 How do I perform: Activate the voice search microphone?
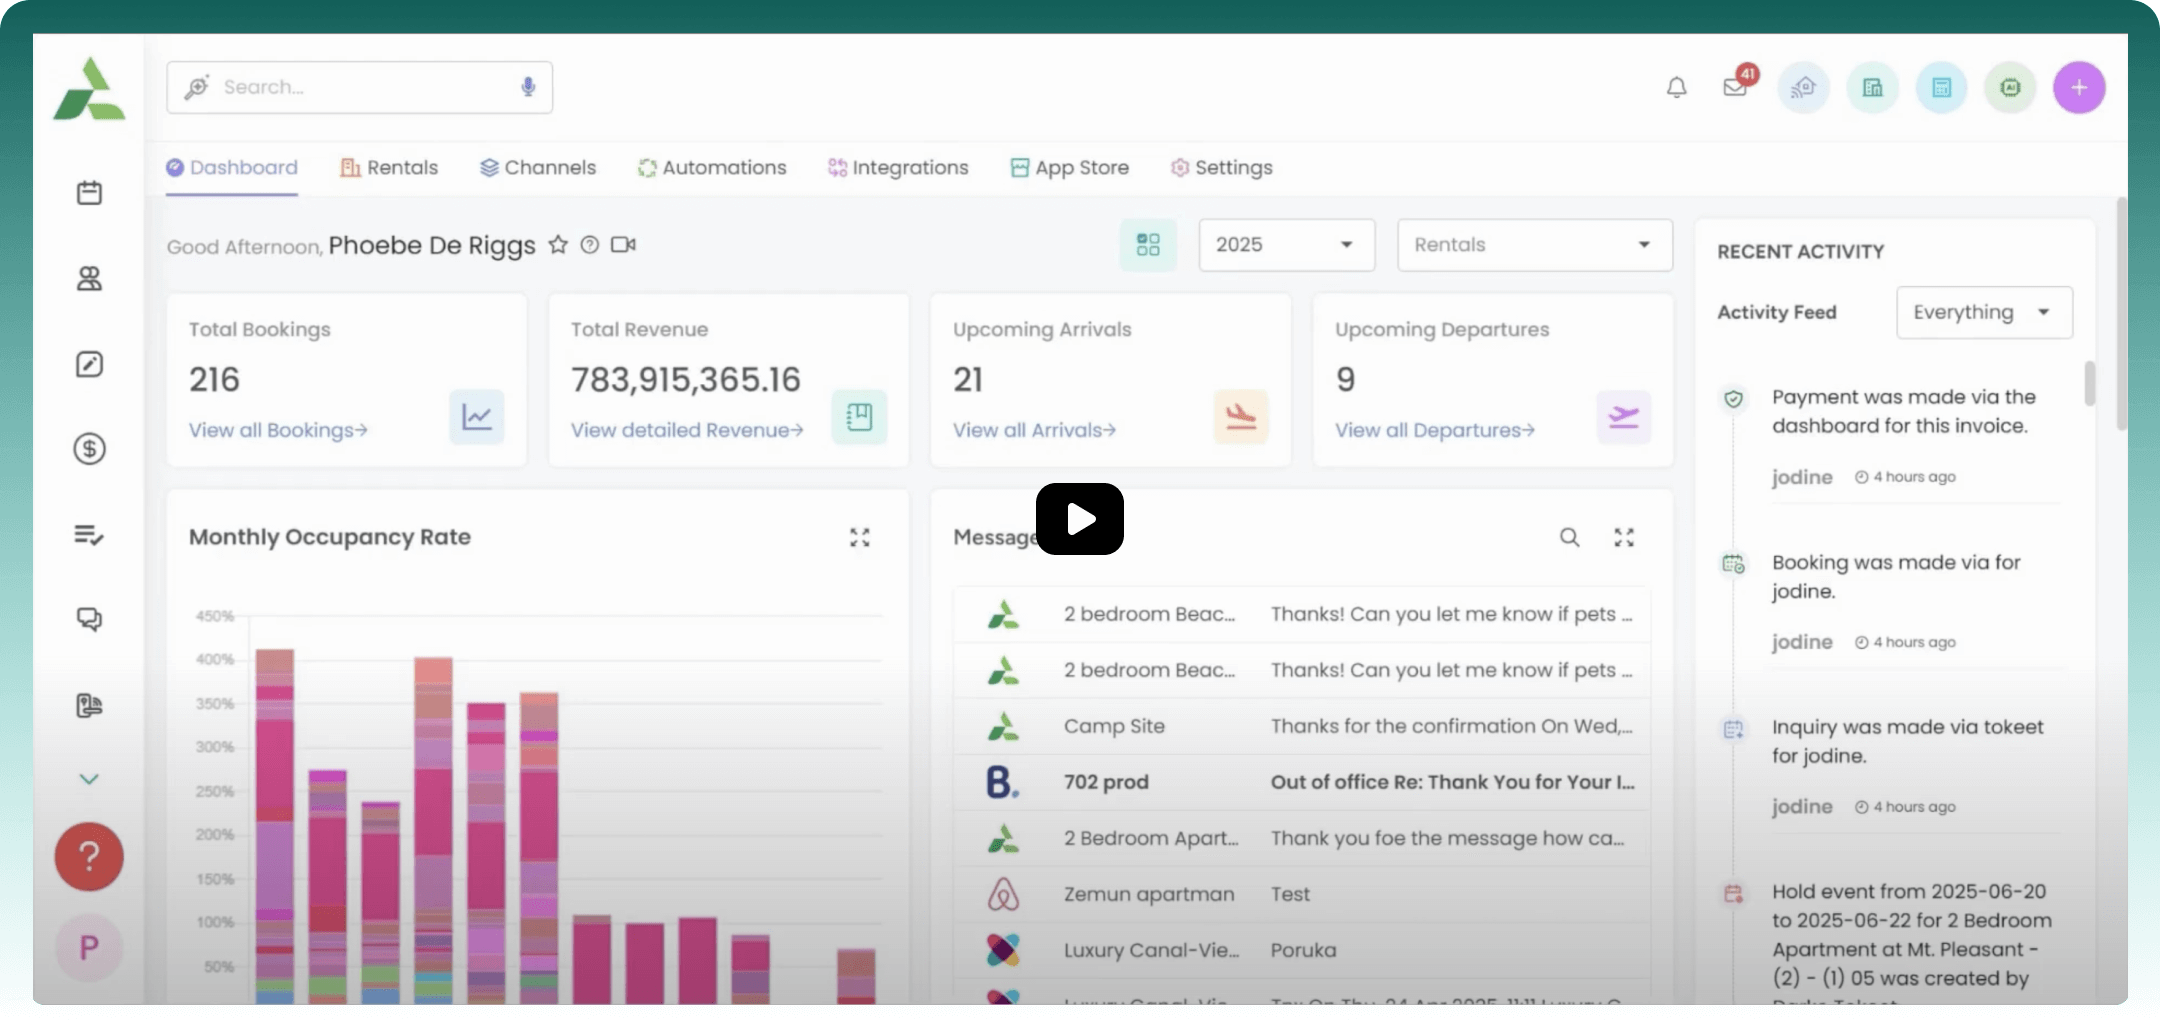point(526,87)
